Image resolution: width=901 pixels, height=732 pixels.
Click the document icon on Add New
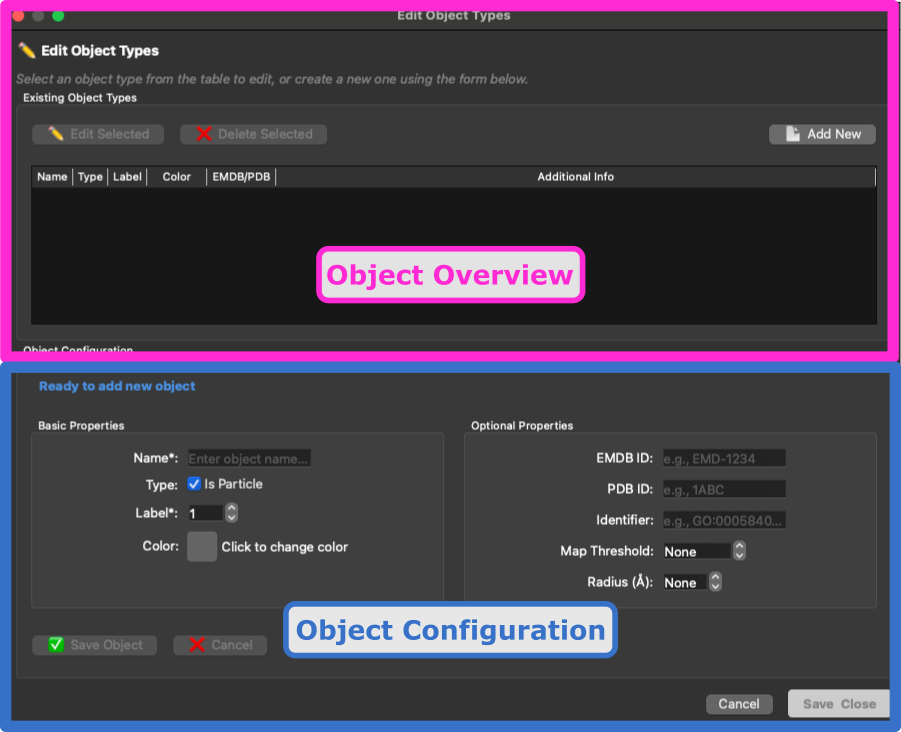click(x=790, y=133)
